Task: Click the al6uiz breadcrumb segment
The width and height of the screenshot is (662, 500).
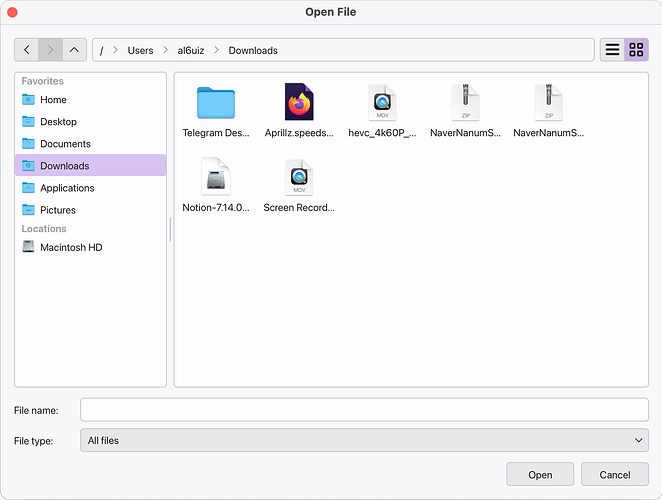Action: pos(191,50)
